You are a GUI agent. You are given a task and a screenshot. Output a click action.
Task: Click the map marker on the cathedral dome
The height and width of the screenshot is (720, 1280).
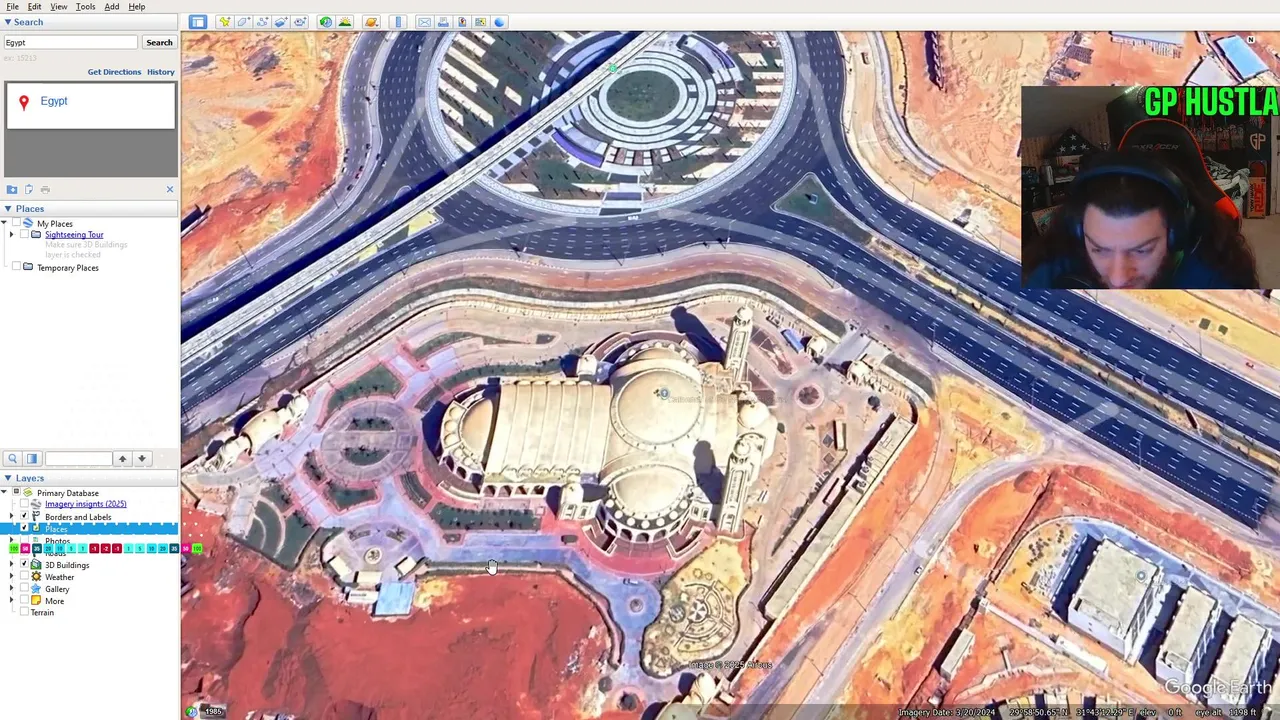[662, 393]
